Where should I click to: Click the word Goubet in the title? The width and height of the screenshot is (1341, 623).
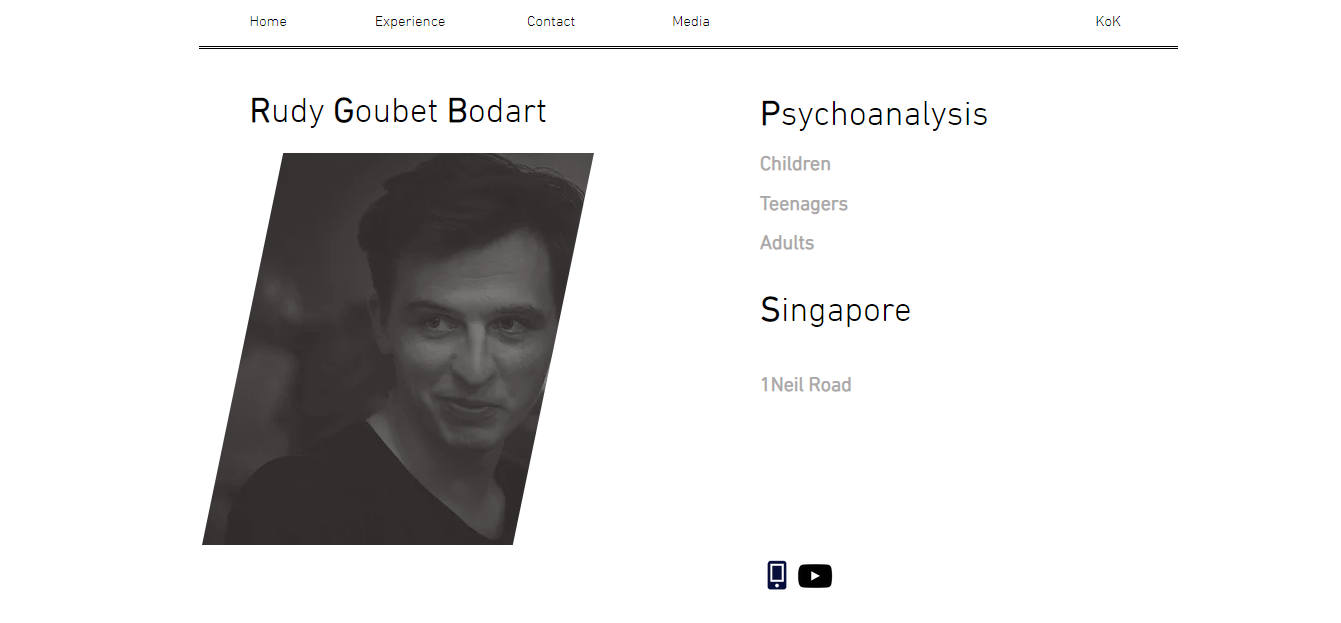point(386,111)
